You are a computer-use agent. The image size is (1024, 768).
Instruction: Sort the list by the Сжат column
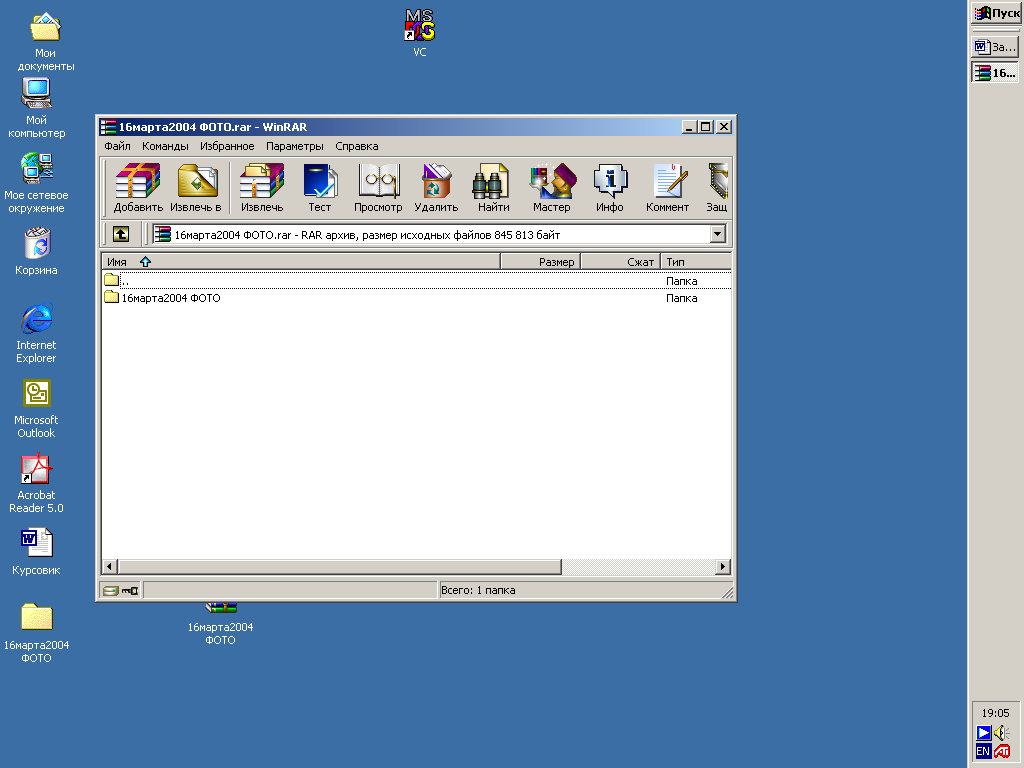tap(620, 262)
